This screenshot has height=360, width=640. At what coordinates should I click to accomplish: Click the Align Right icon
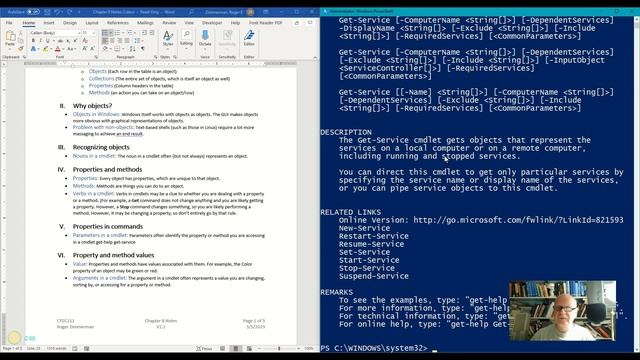(120, 41)
